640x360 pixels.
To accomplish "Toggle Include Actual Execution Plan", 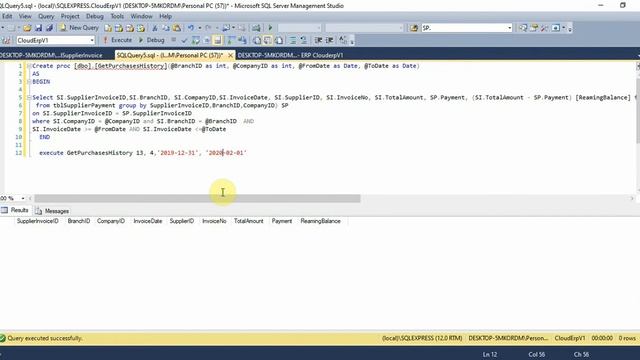I will [231, 40].
